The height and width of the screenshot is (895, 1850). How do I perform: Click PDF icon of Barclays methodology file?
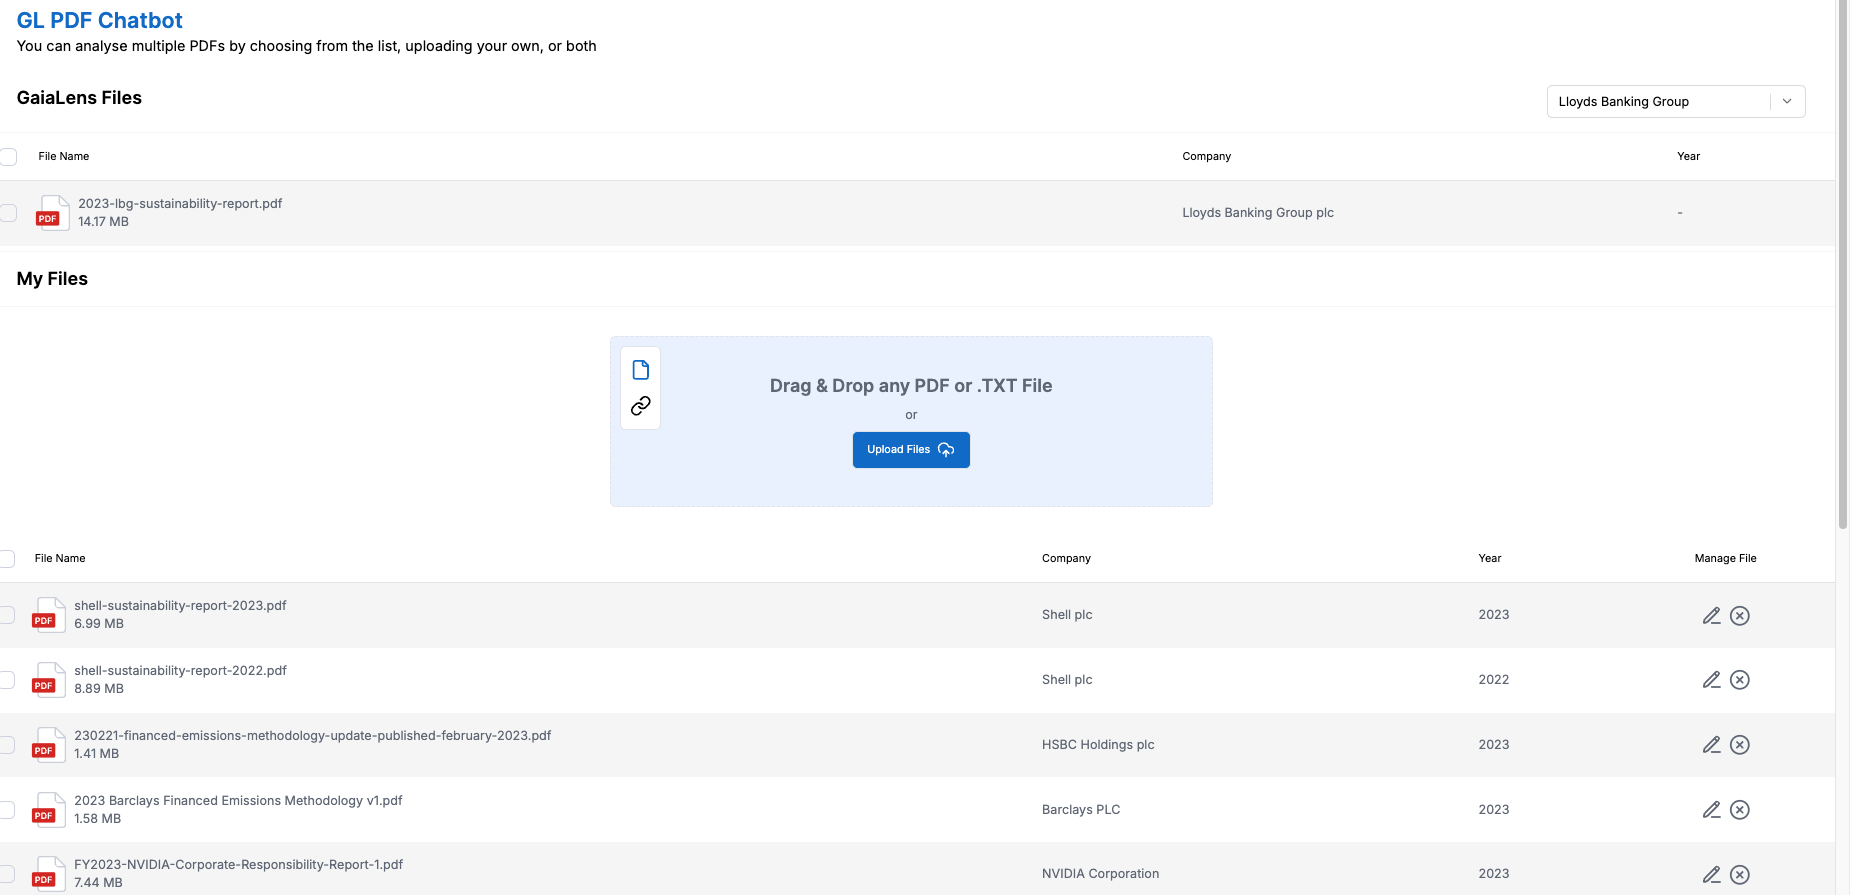click(x=48, y=809)
